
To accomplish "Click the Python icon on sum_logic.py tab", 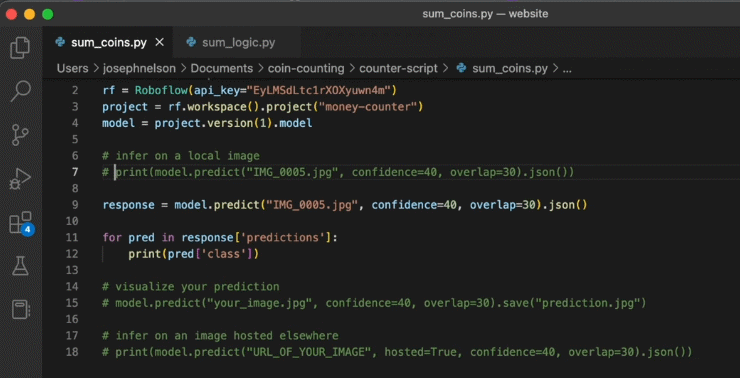I will [191, 42].
